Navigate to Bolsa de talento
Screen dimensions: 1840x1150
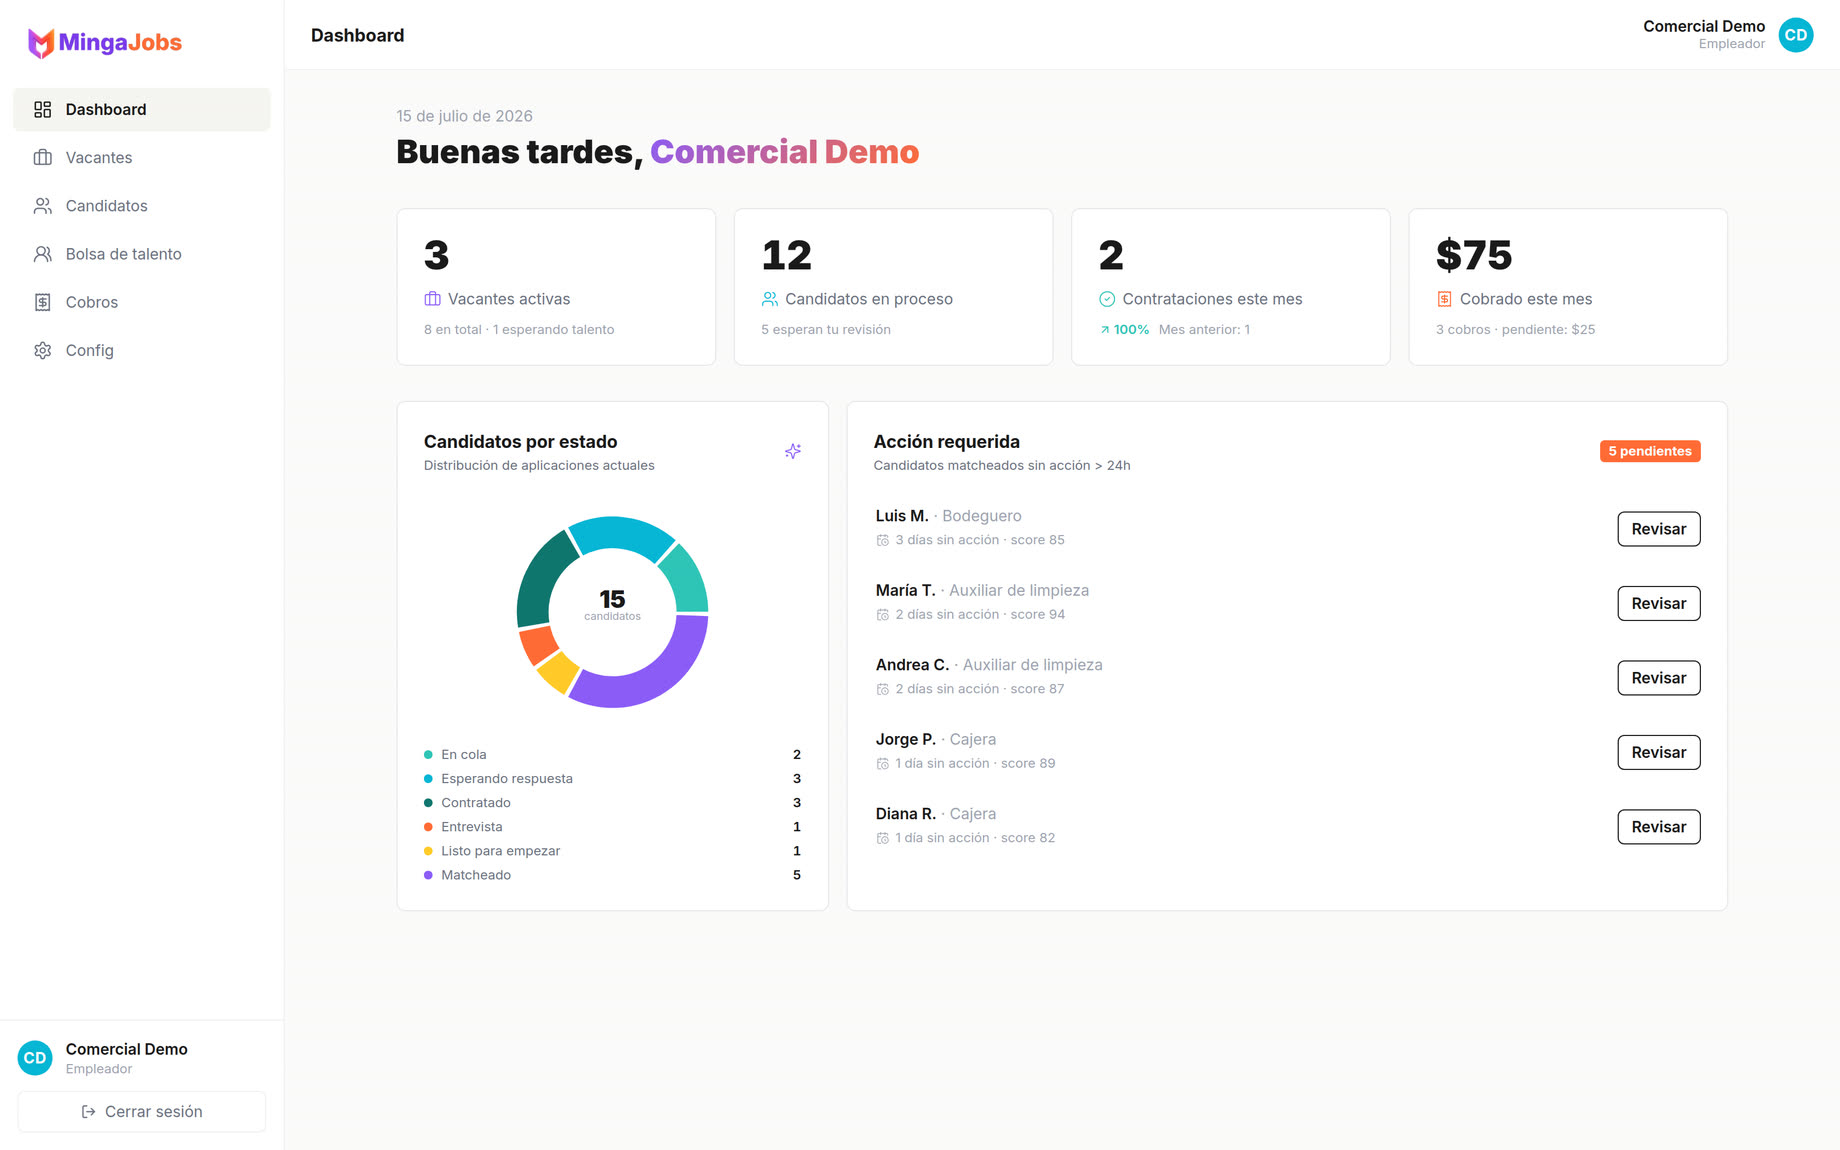(x=142, y=254)
